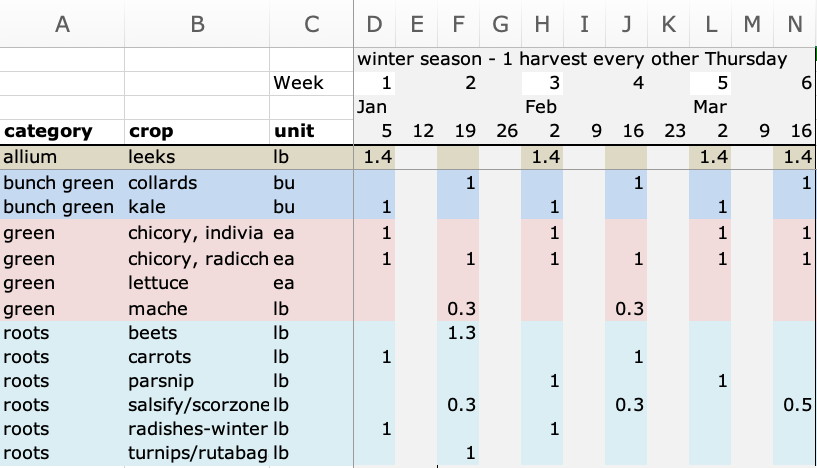This screenshot has height=468, width=817.
Task: Click the 'mache' crop cell
Action: point(197,309)
